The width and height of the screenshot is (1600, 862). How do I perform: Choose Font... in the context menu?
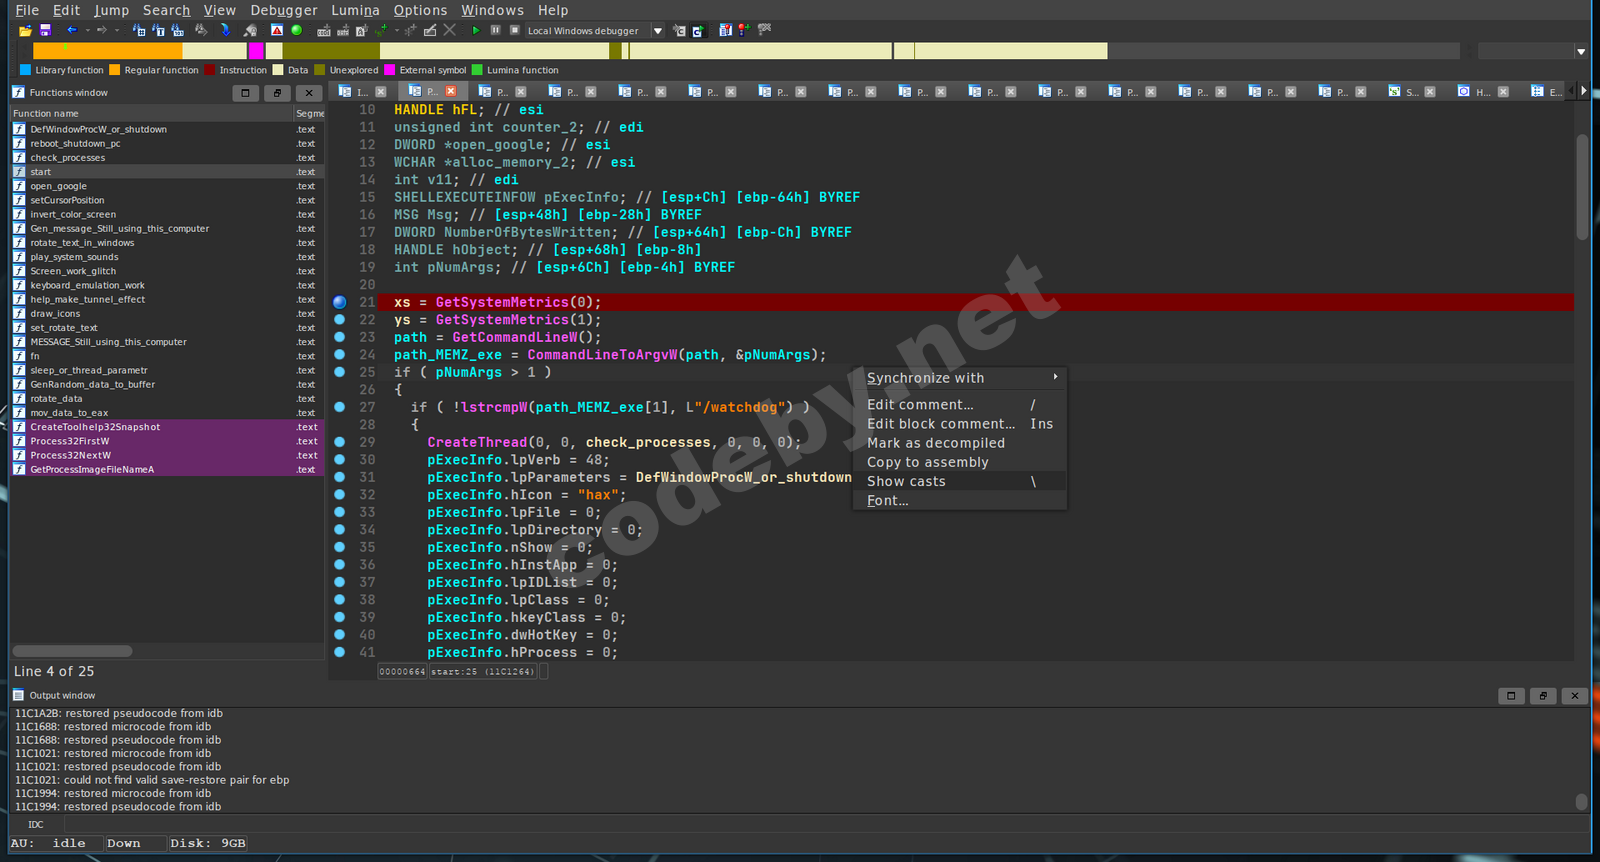[960, 501]
